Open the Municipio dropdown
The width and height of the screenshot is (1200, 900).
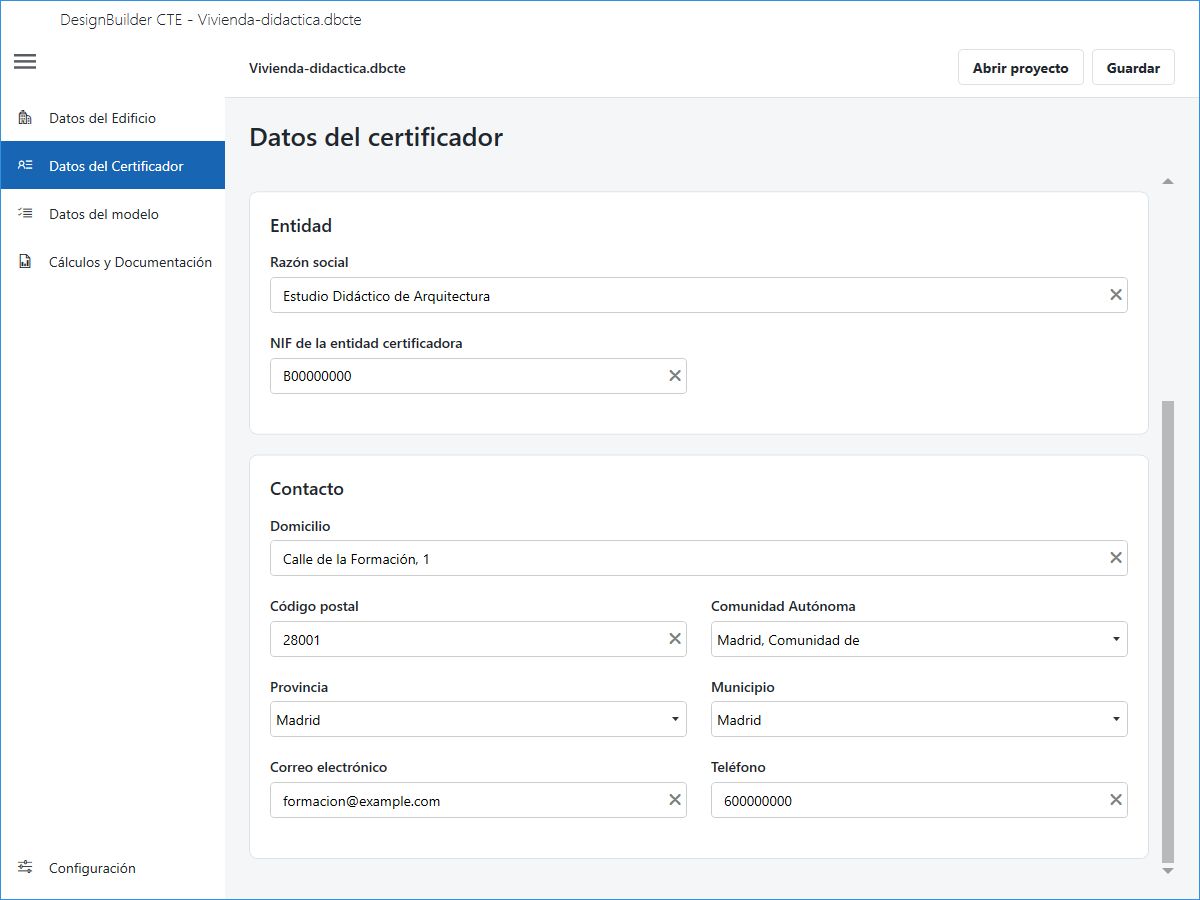[x=919, y=720]
